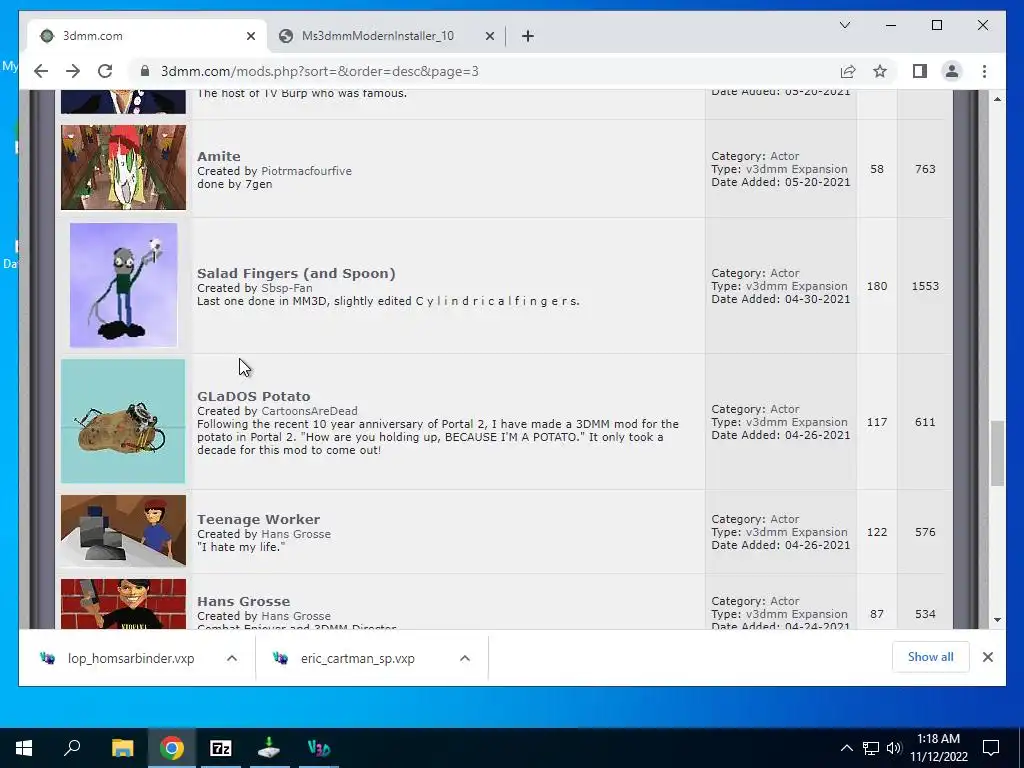The height and width of the screenshot is (768, 1024).
Task: Open the notification center icon
Action: click(x=991, y=748)
